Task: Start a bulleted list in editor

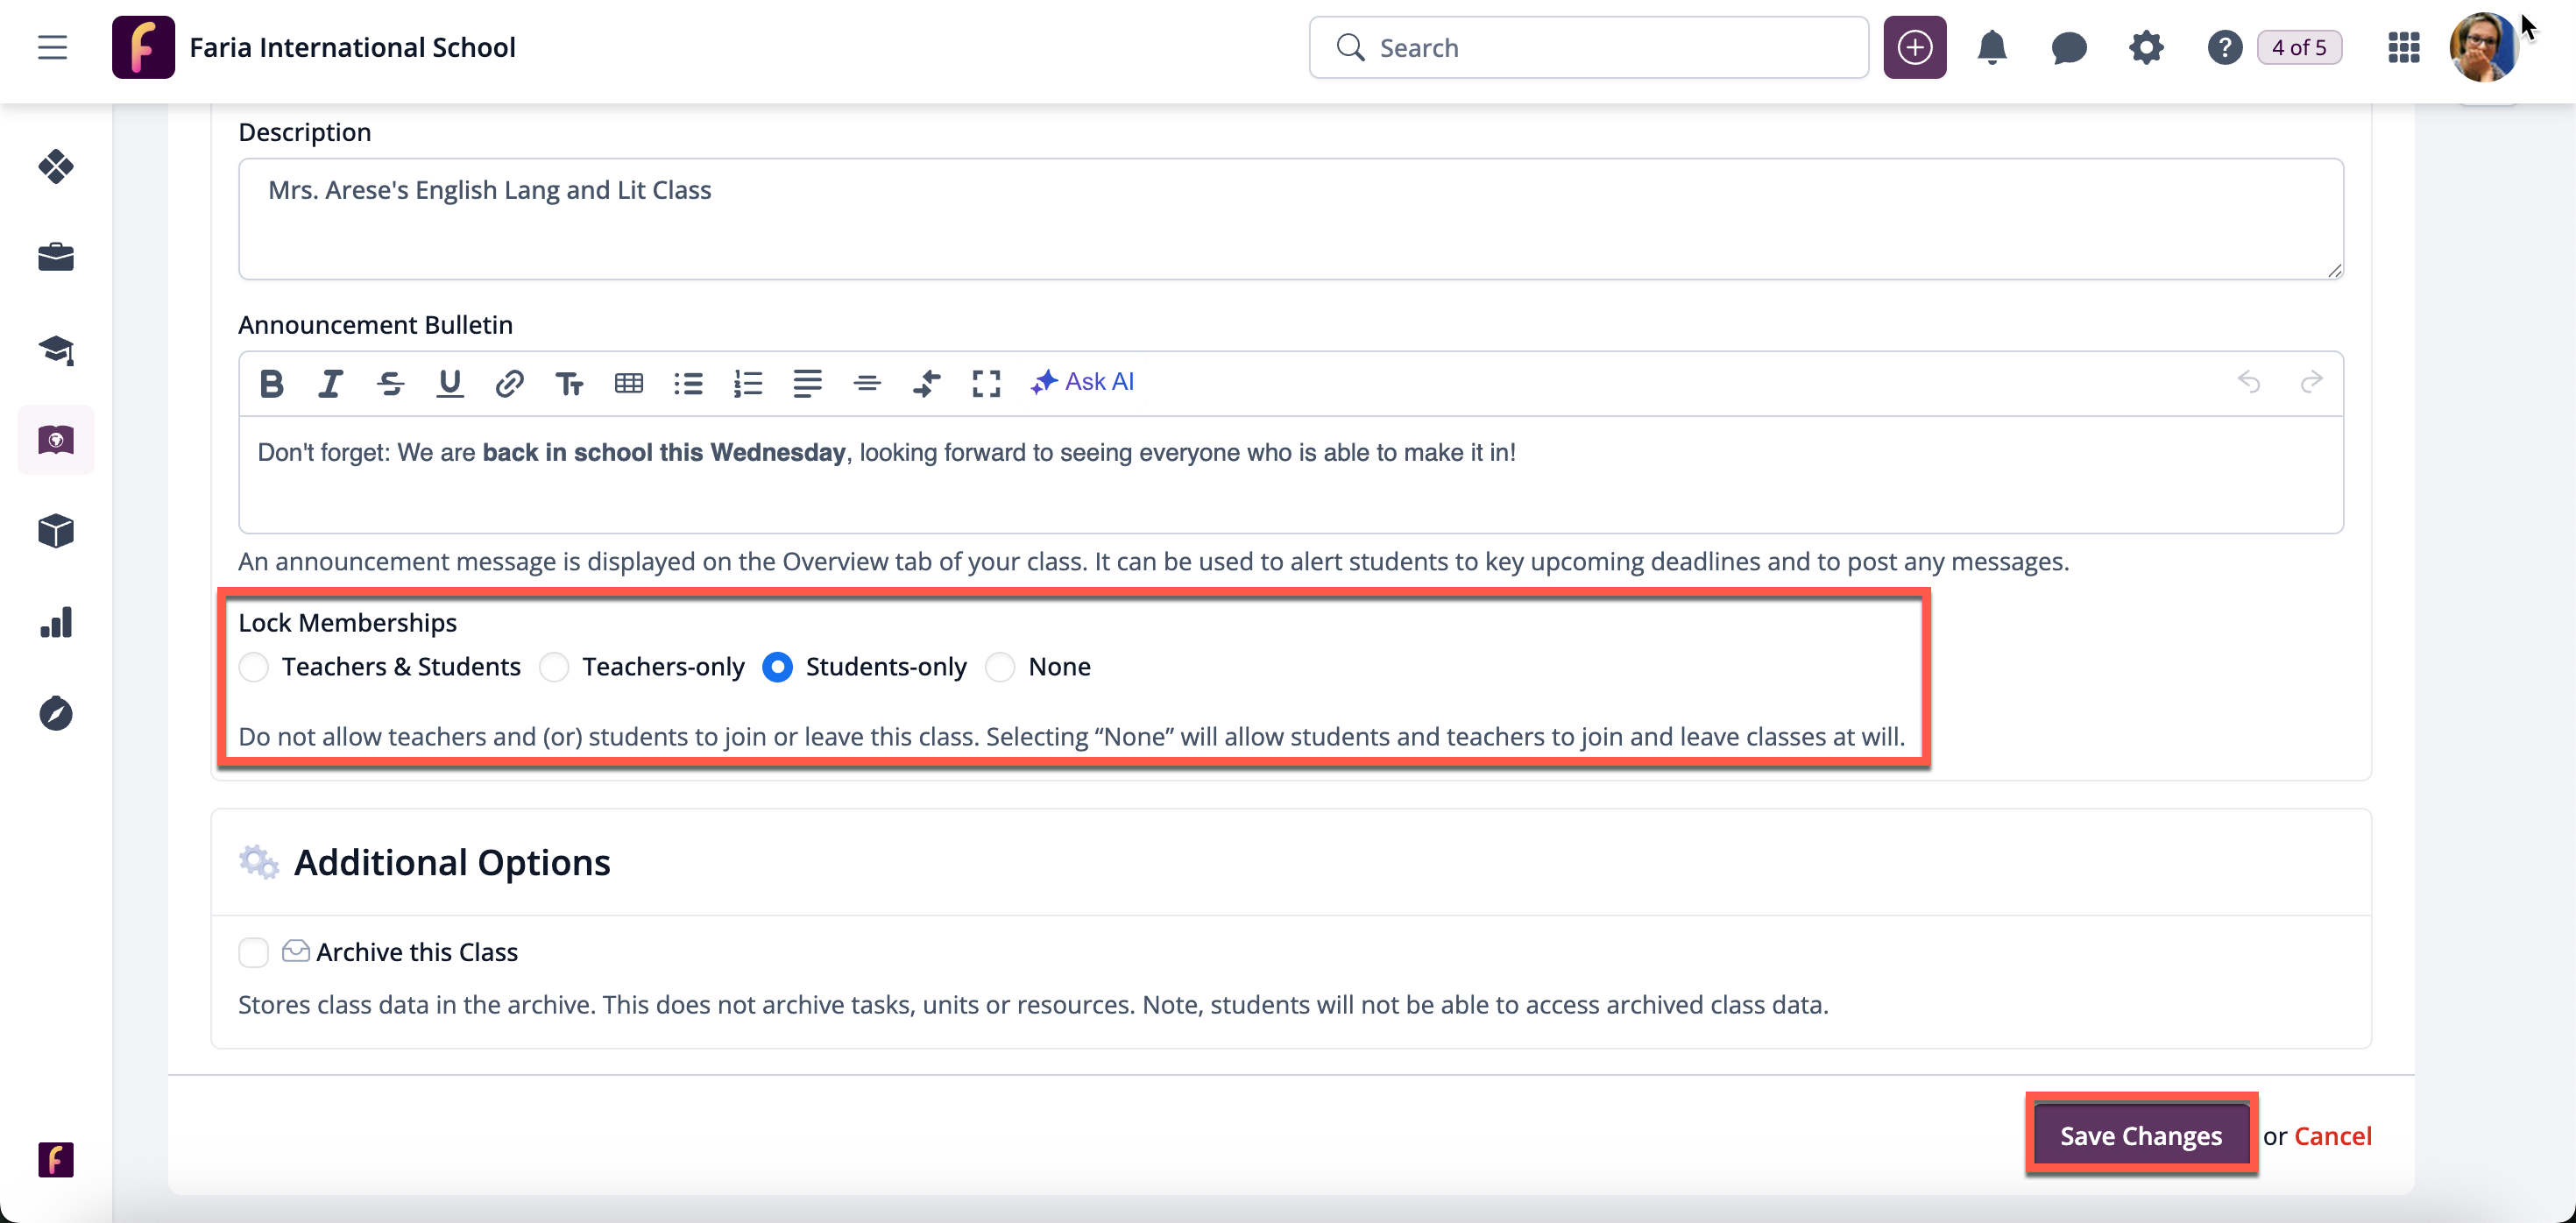Action: coord(688,383)
